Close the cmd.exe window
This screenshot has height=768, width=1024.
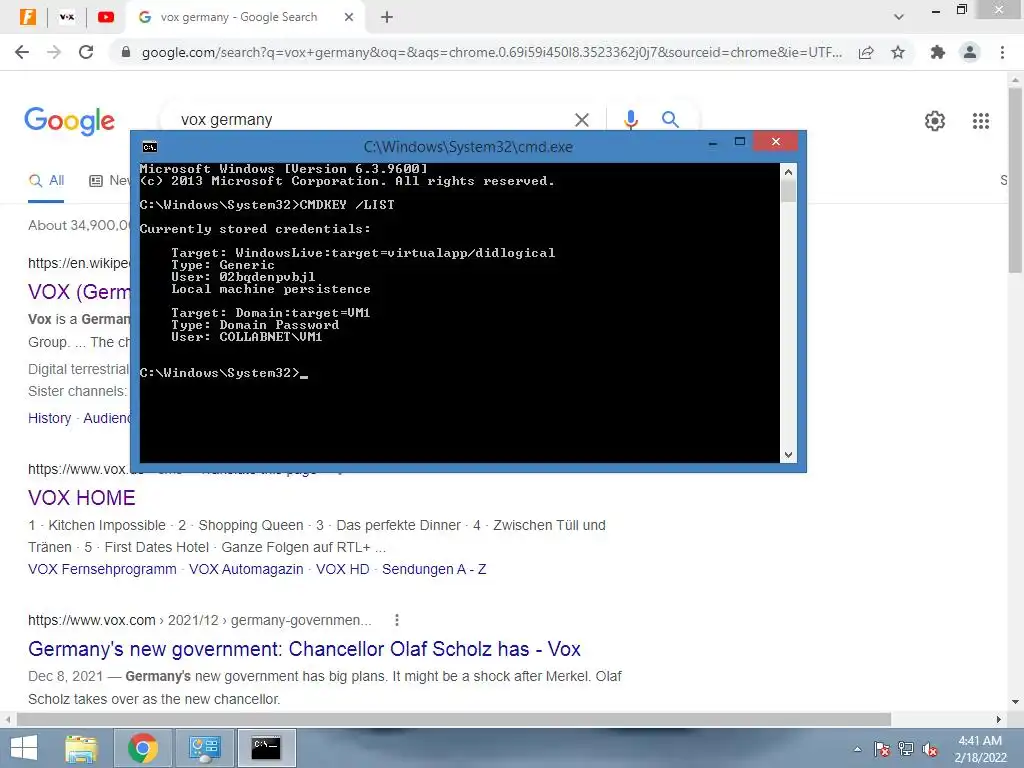(776, 142)
